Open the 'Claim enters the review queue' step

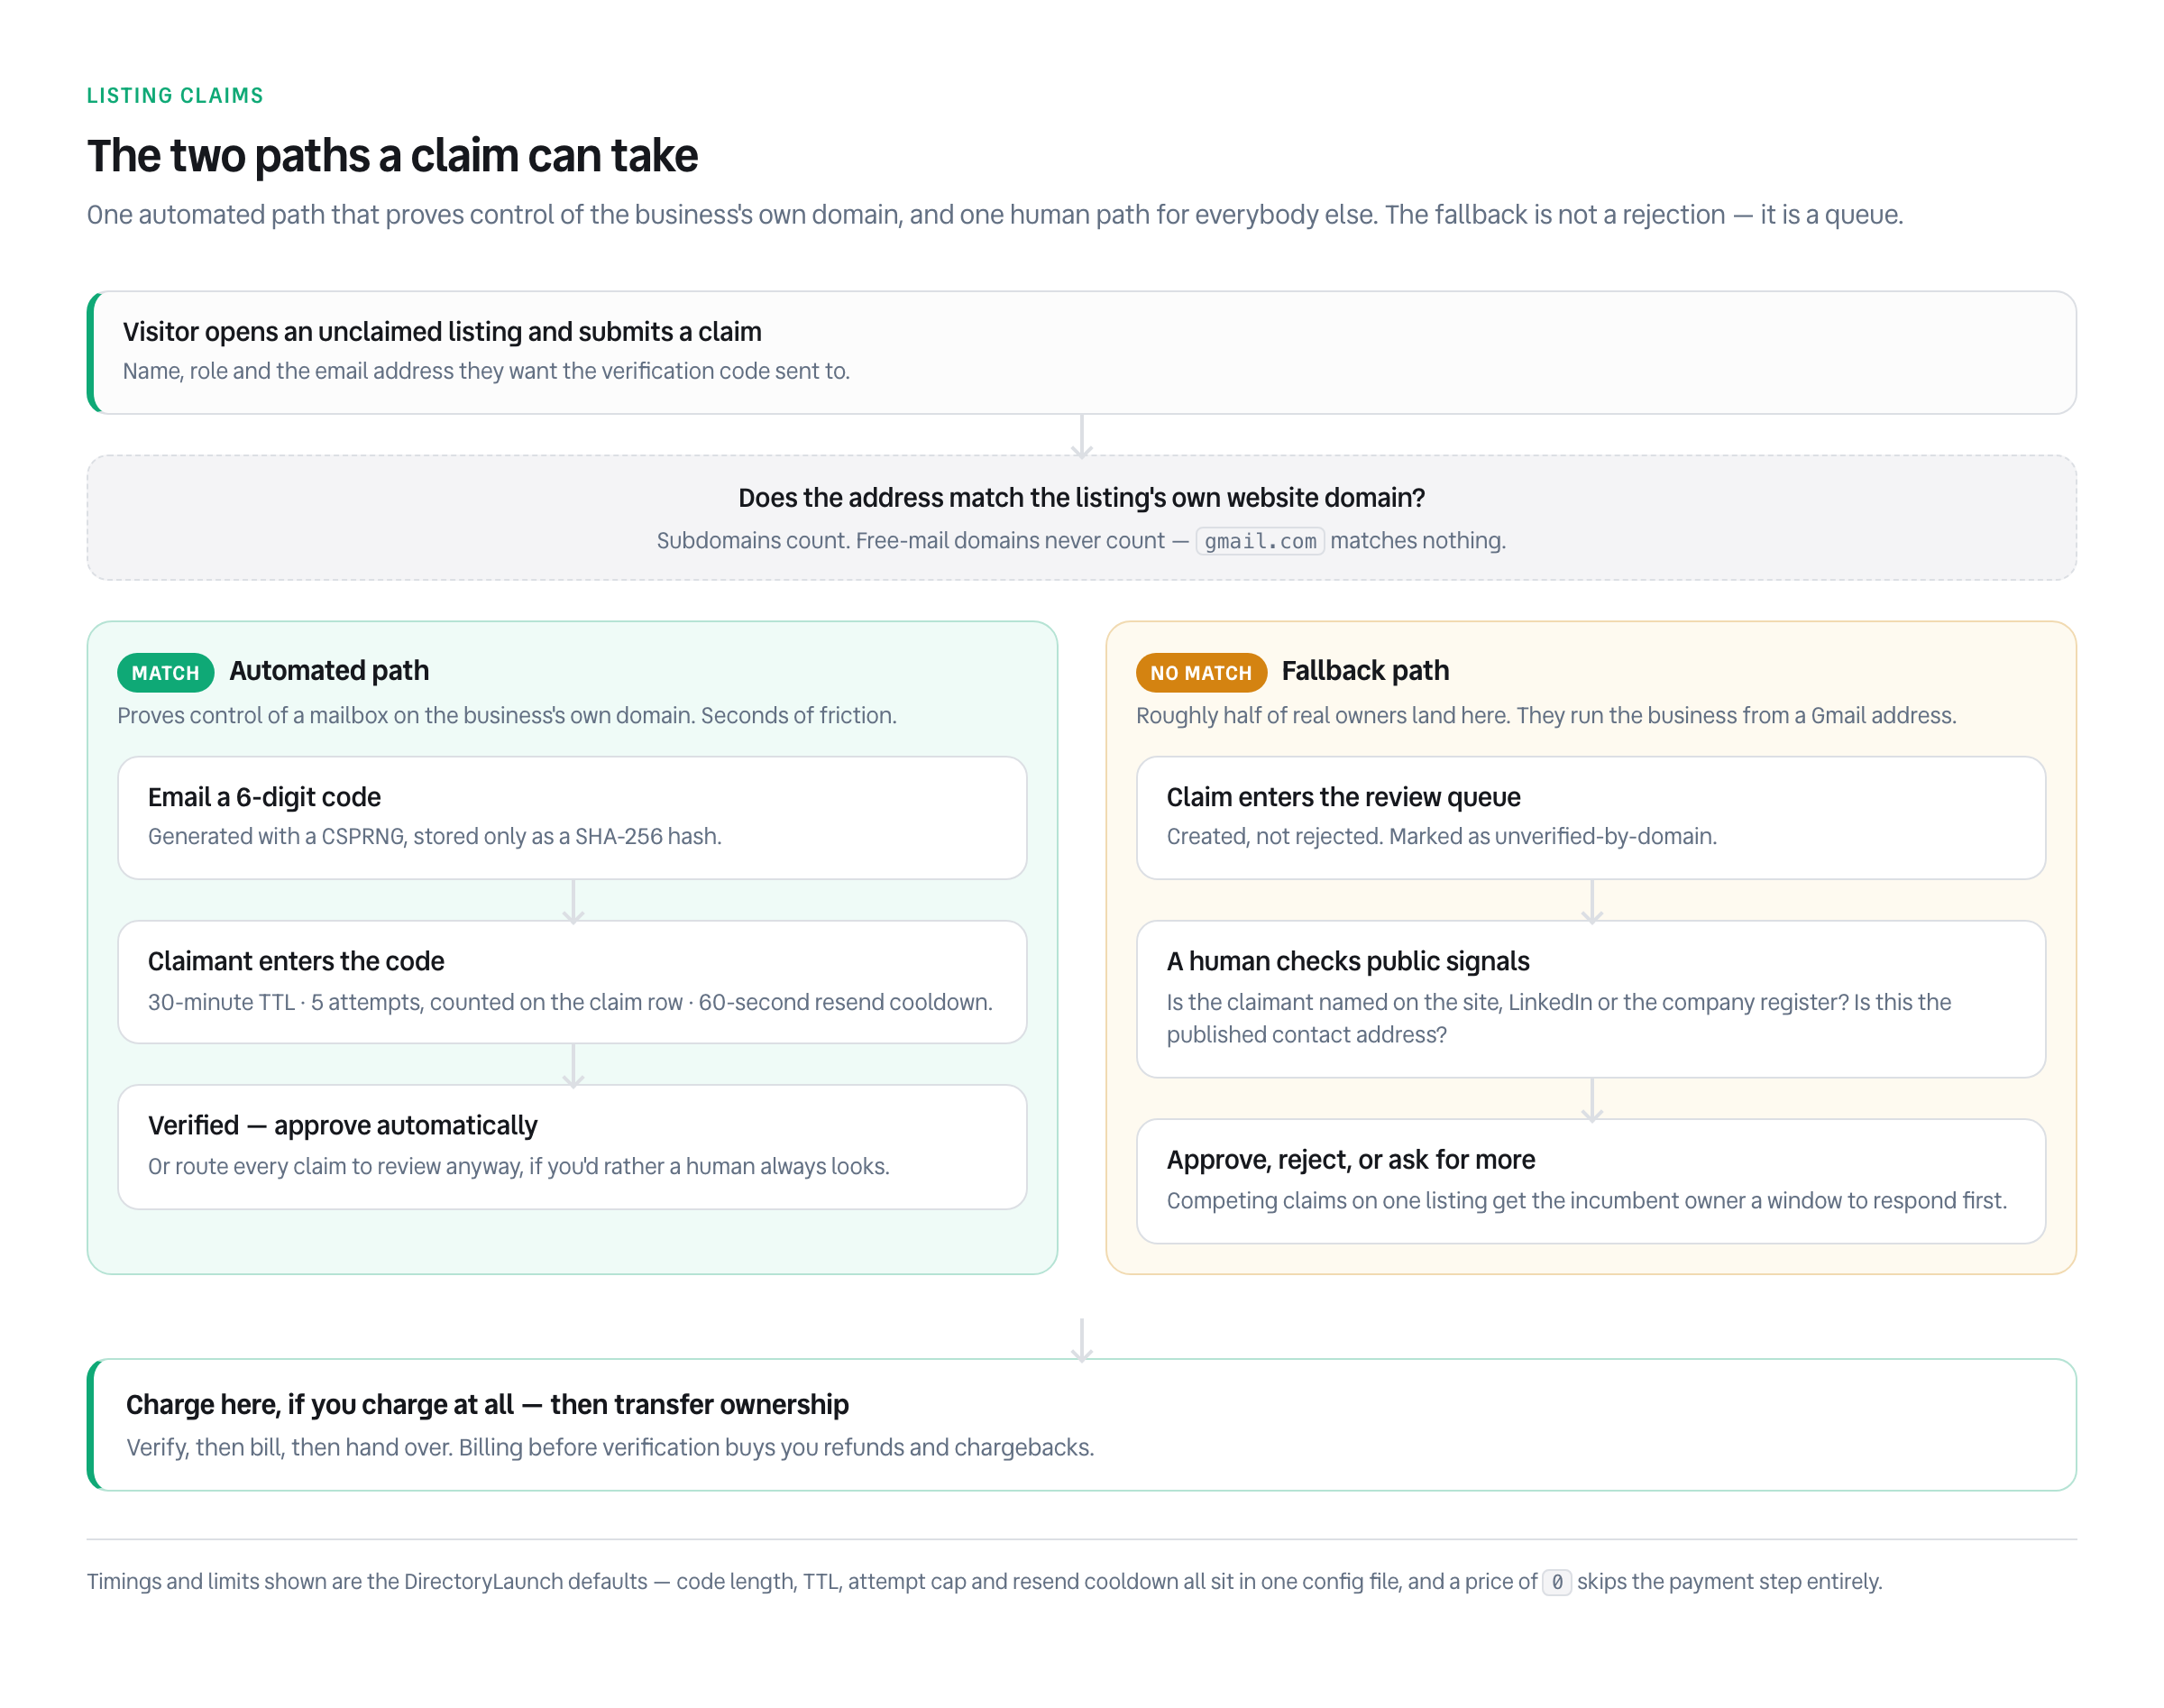1591,818
